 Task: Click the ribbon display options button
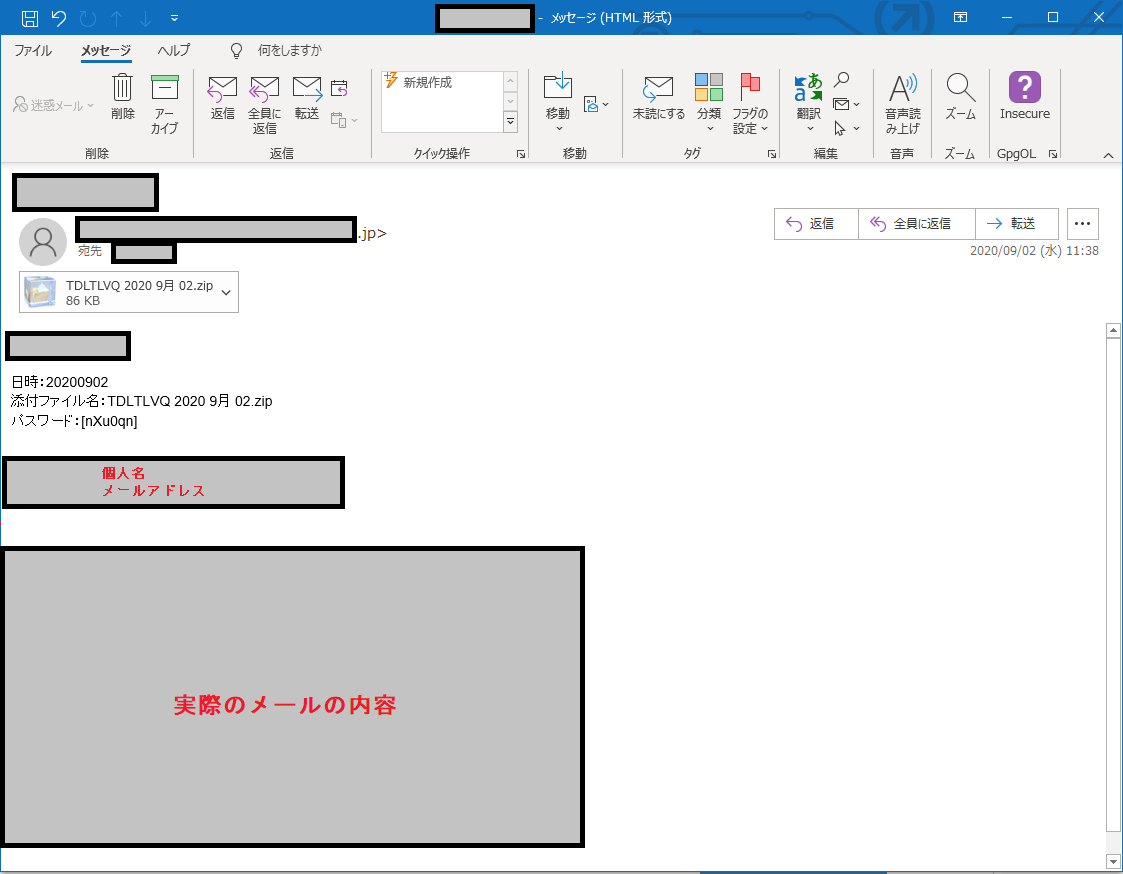(x=960, y=17)
